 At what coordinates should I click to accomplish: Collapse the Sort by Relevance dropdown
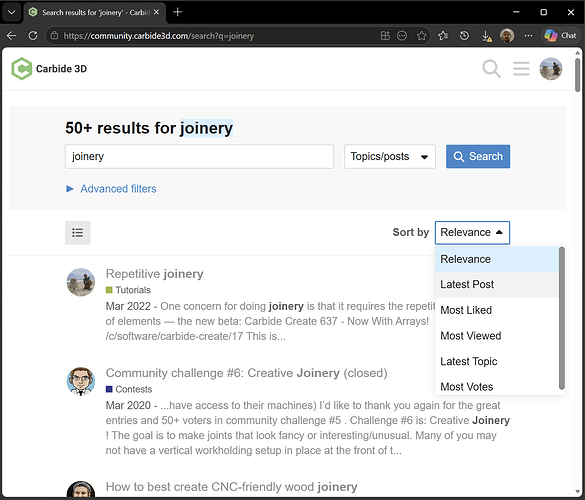pos(472,232)
